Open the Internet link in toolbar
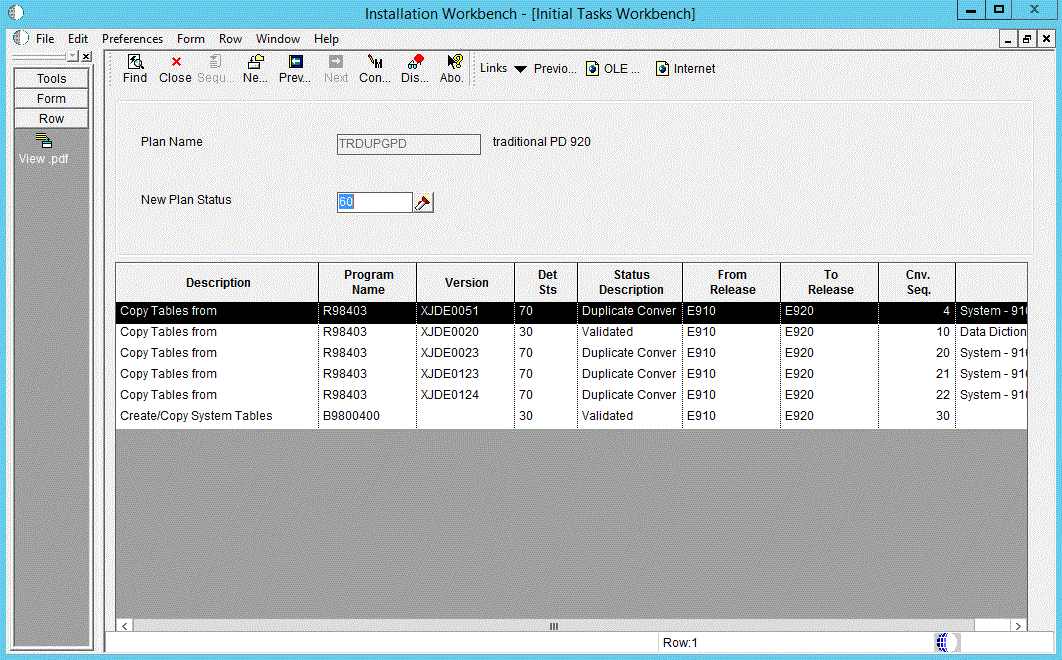The height and width of the screenshot is (660, 1062). point(684,69)
